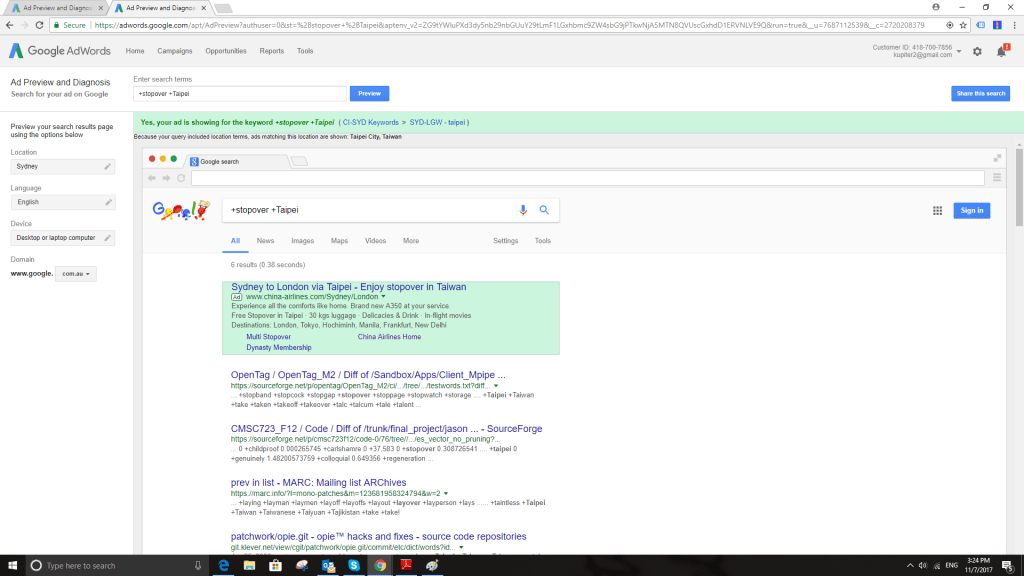The width and height of the screenshot is (1024, 576).
Task: Edit the Sydney location pencil icon
Action: [108, 167]
